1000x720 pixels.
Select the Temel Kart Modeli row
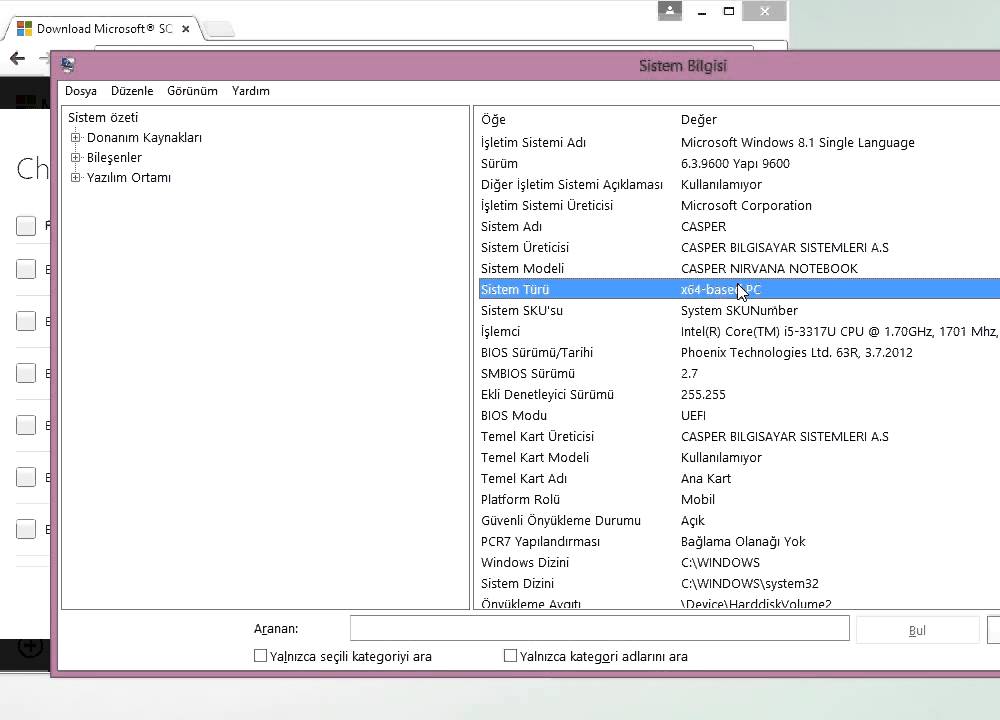click(739, 458)
